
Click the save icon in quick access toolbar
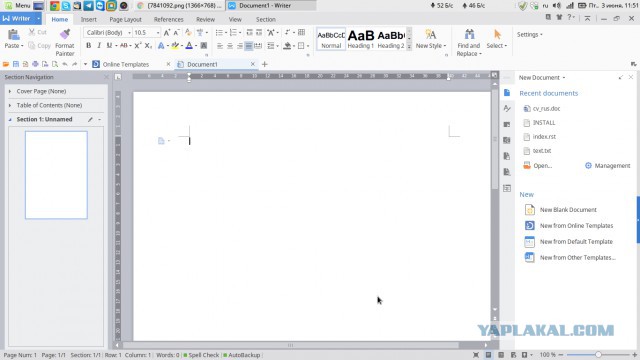(16, 64)
